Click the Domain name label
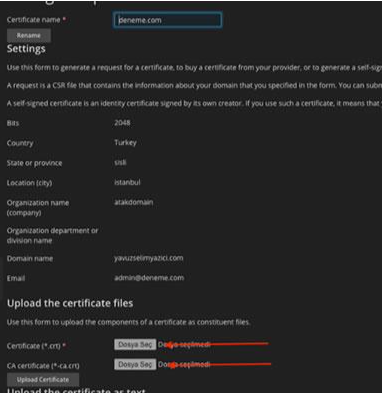 pos(30,258)
